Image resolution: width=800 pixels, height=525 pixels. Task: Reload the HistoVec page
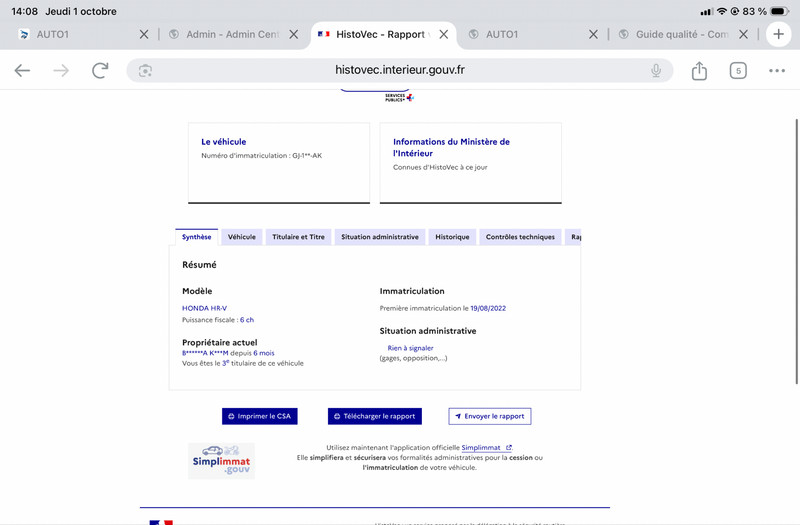click(x=100, y=70)
